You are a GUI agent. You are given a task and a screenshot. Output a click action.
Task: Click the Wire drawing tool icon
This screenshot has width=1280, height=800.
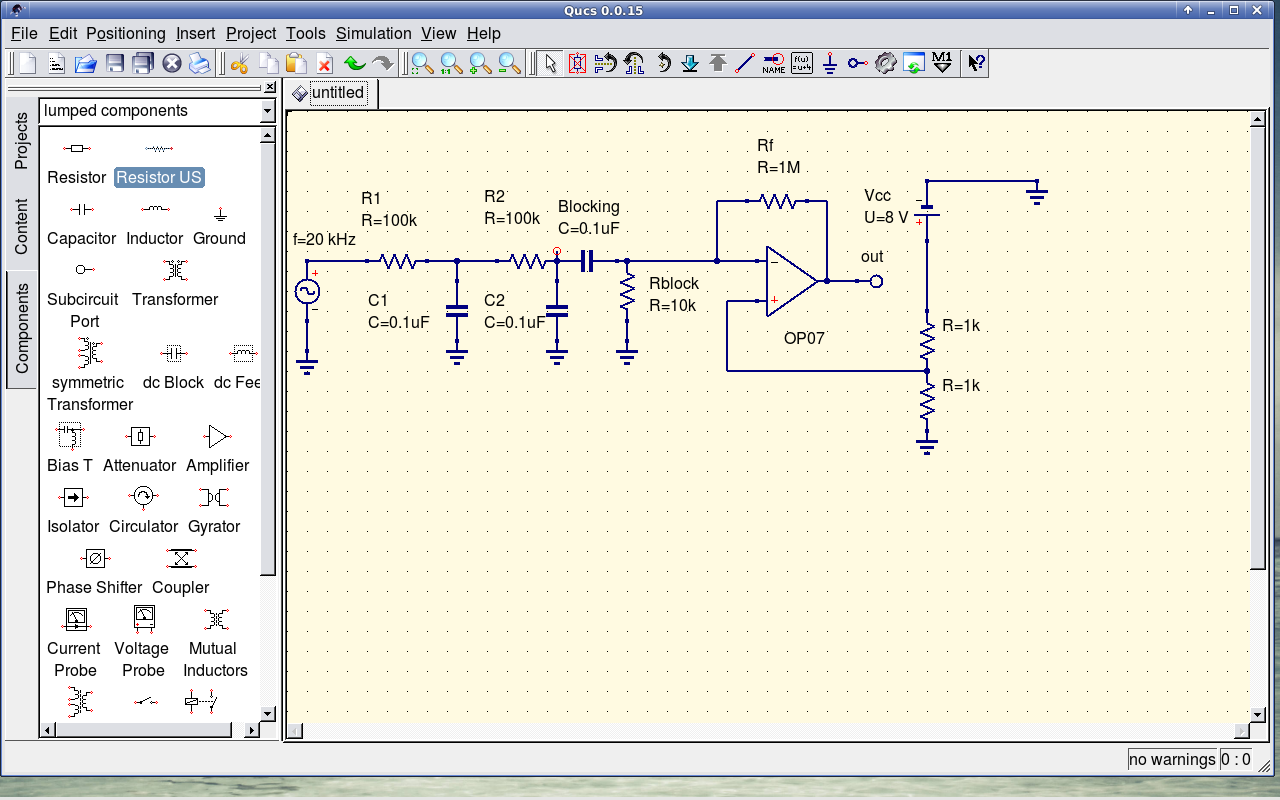(x=744, y=64)
